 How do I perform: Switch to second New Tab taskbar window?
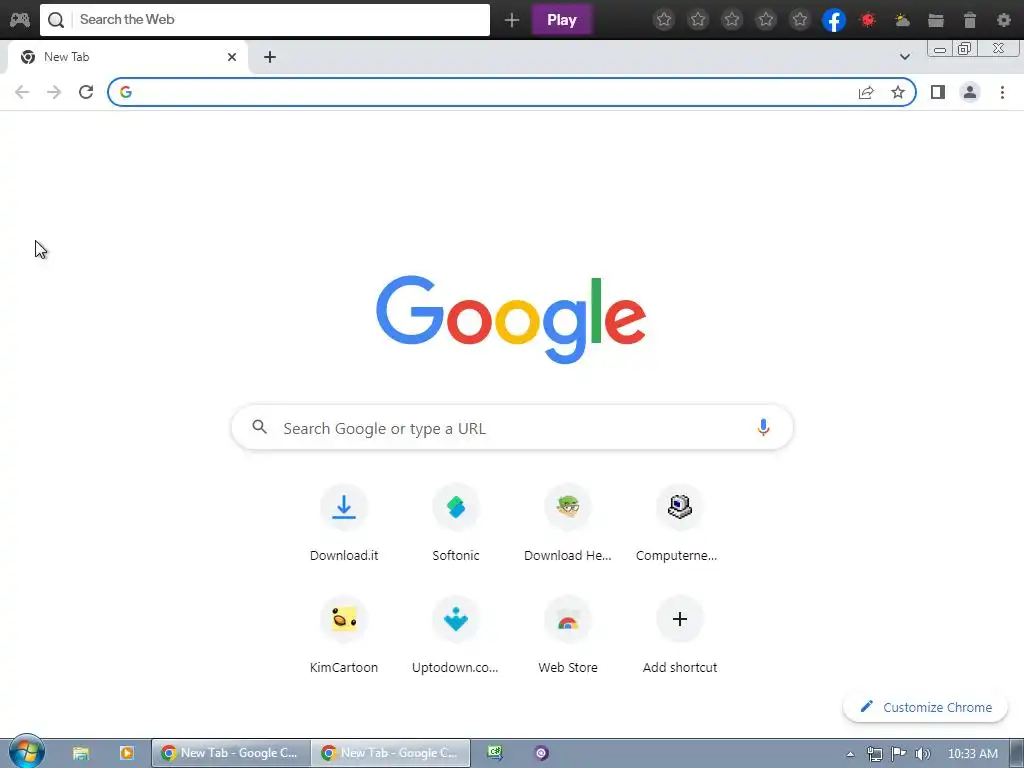(x=391, y=753)
